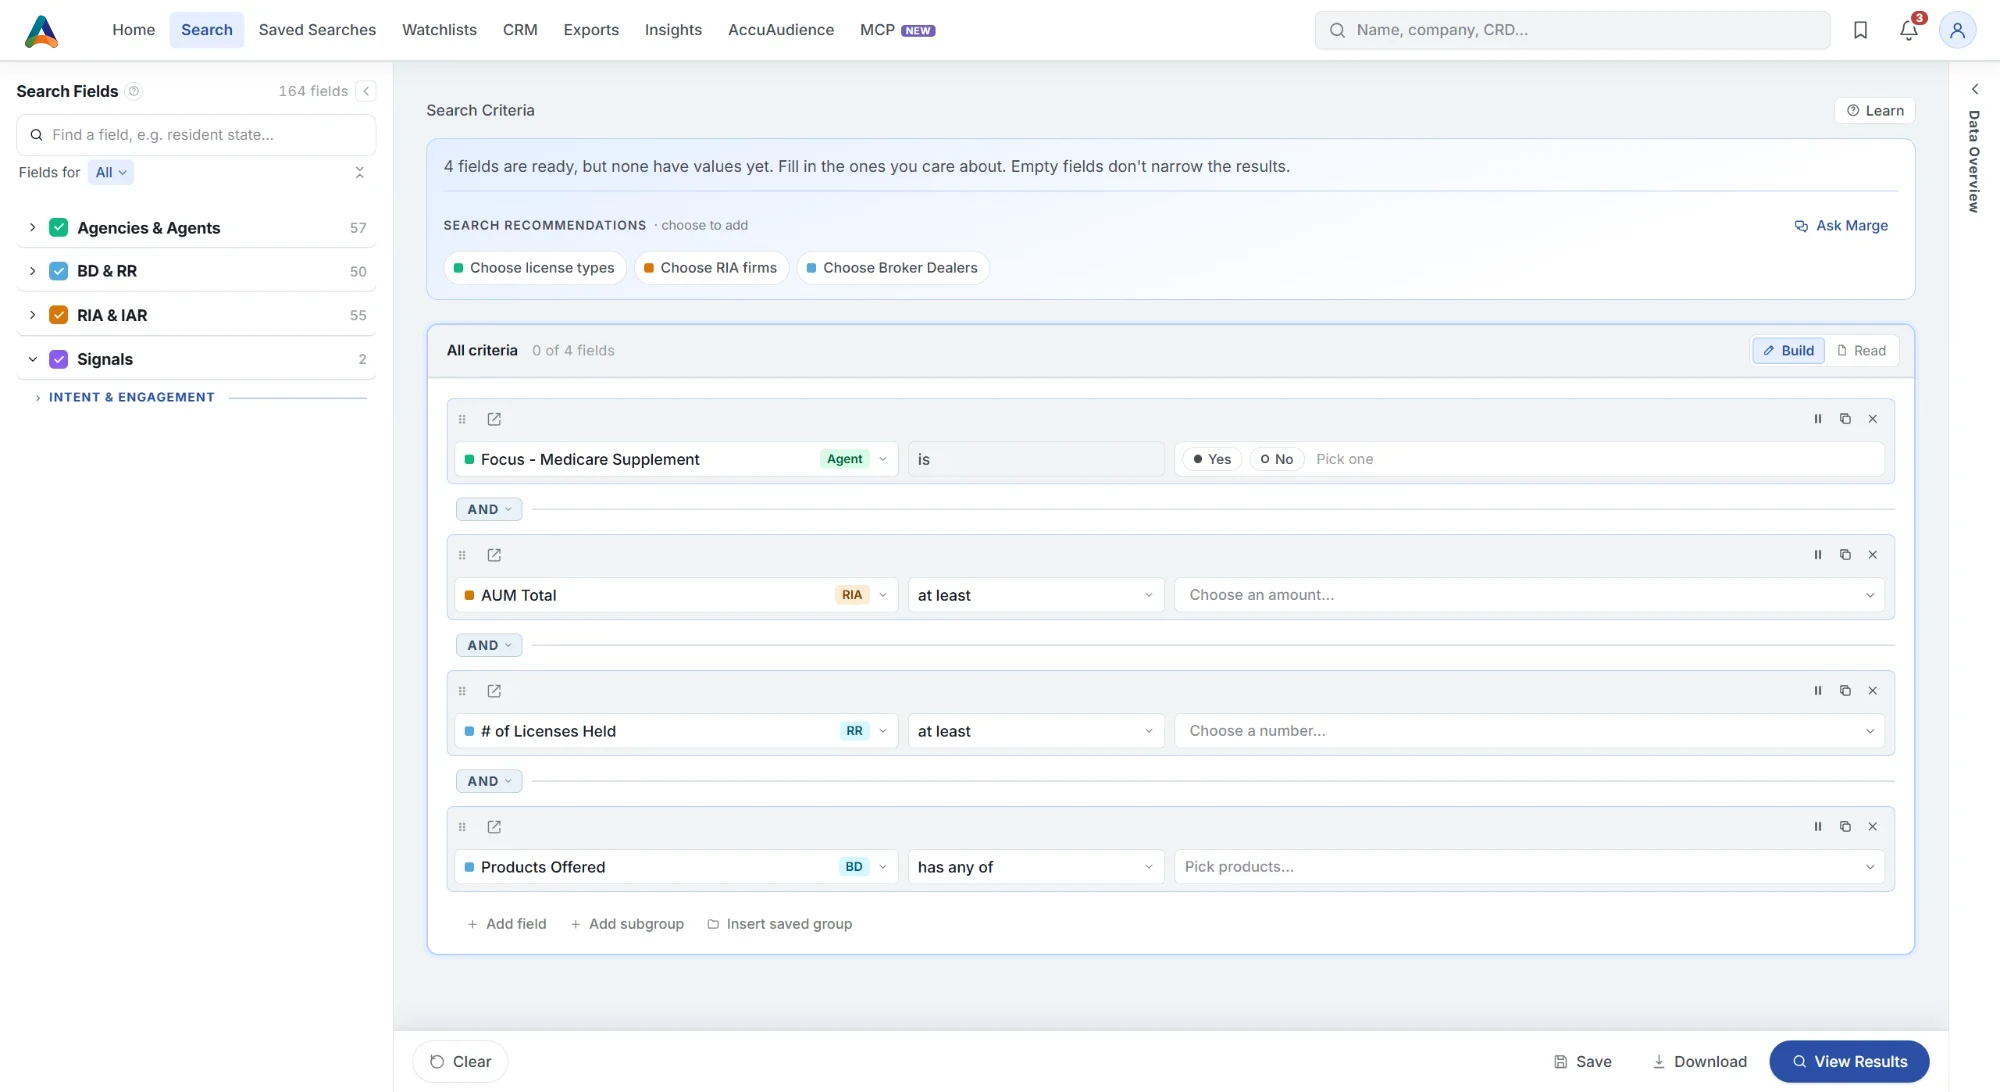Collapse all field groups icon
The image size is (2000, 1092).
(x=360, y=172)
